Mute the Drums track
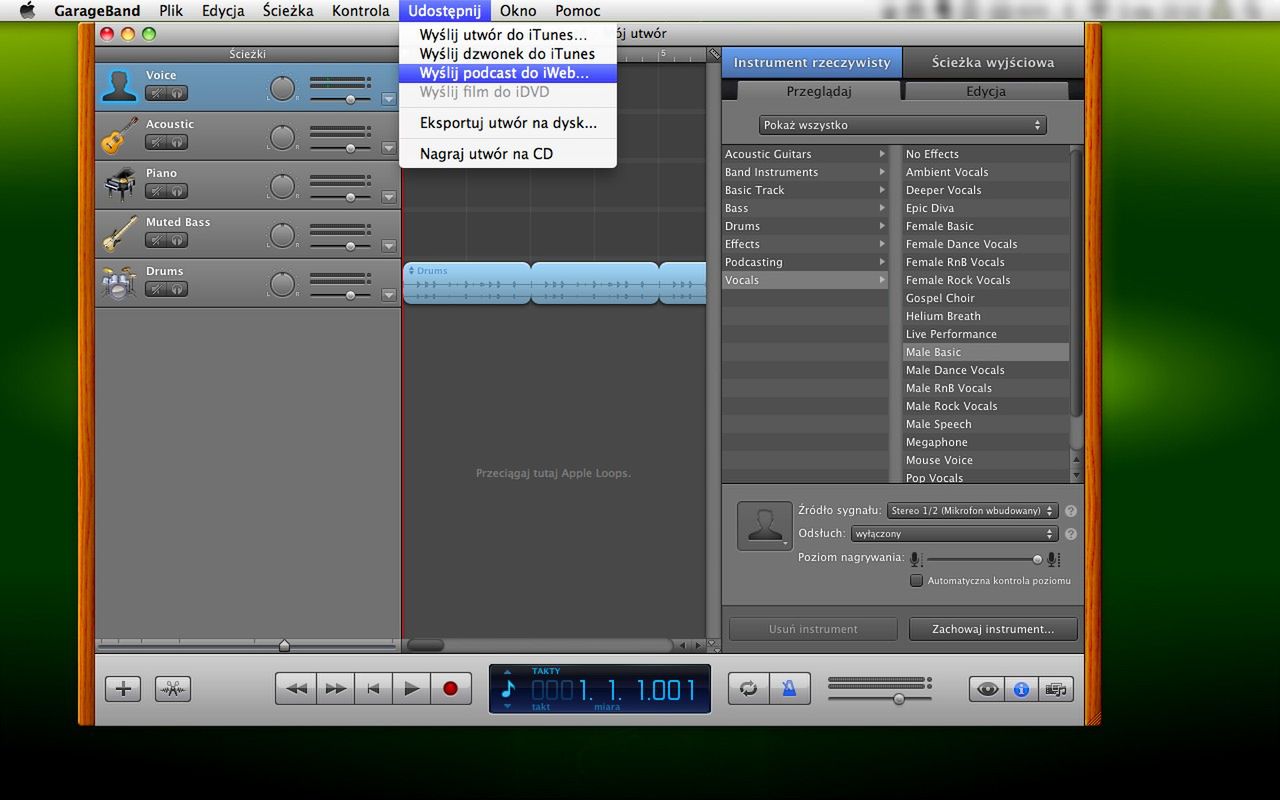 (x=156, y=289)
